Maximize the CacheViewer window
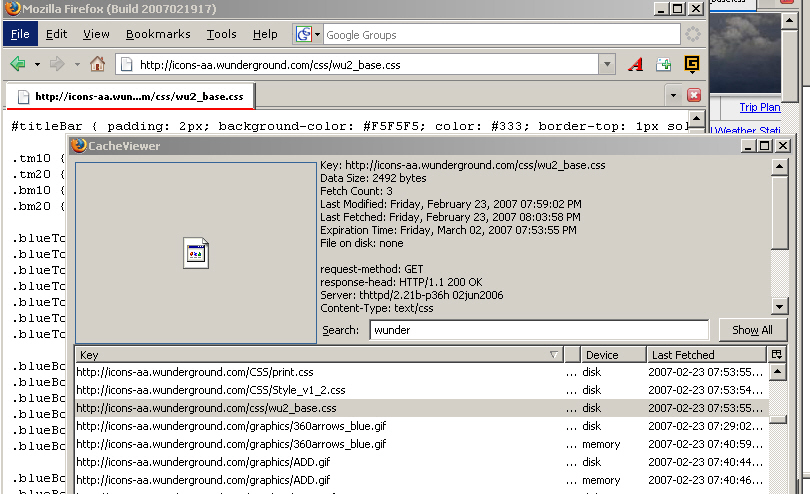 coord(765,146)
